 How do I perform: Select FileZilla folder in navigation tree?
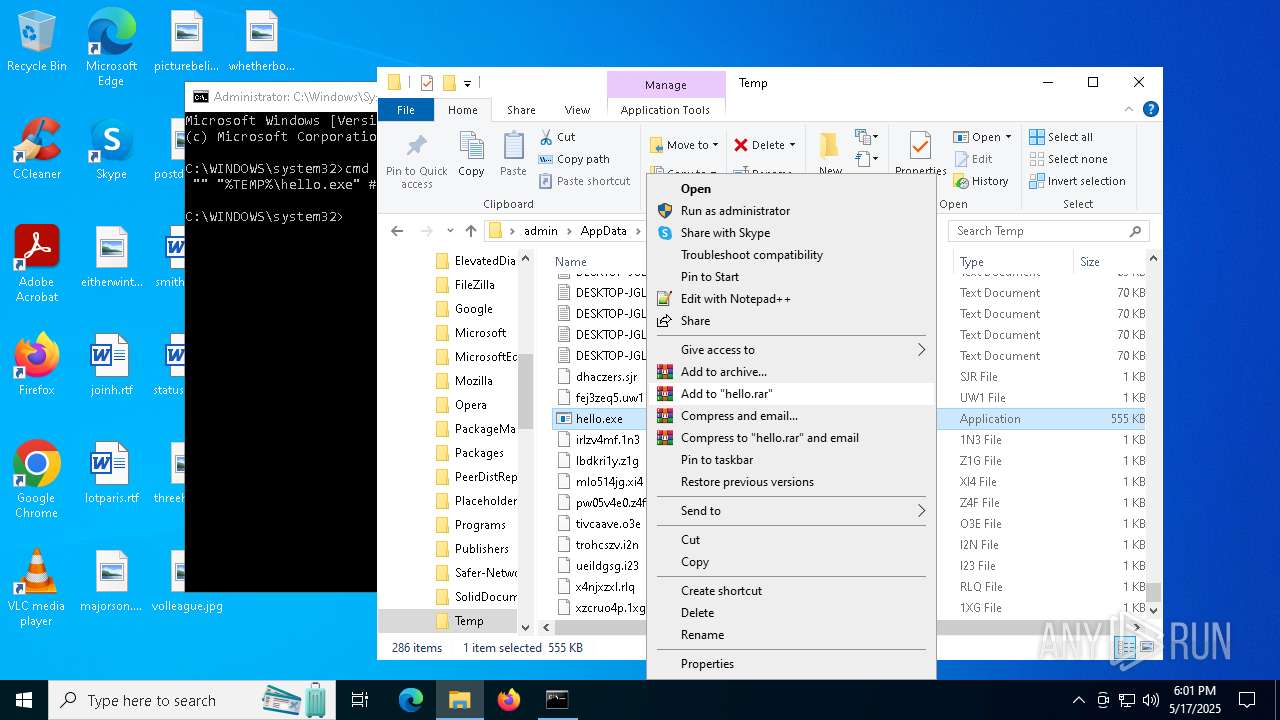(474, 285)
